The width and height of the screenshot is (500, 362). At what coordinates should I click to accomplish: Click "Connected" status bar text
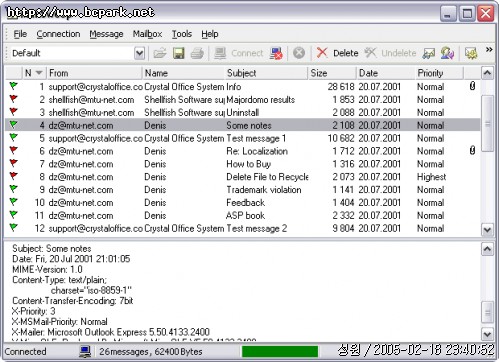(x=25, y=352)
